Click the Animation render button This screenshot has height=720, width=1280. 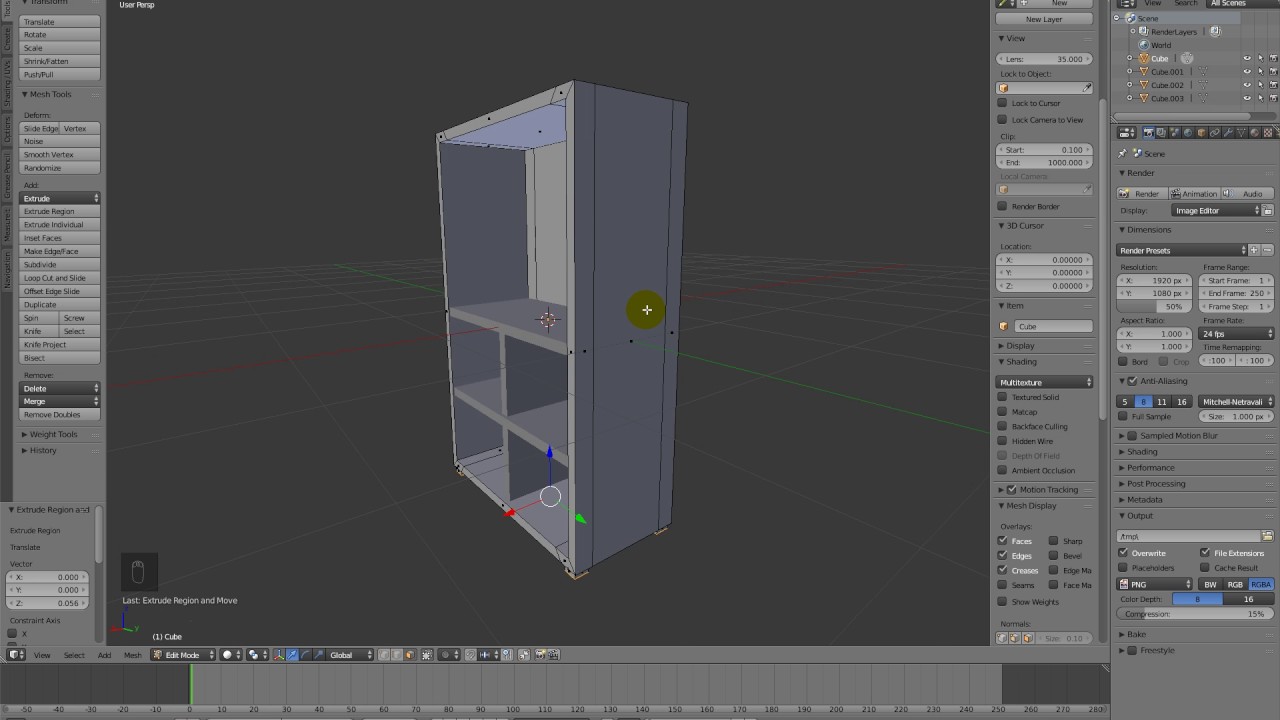point(1195,193)
